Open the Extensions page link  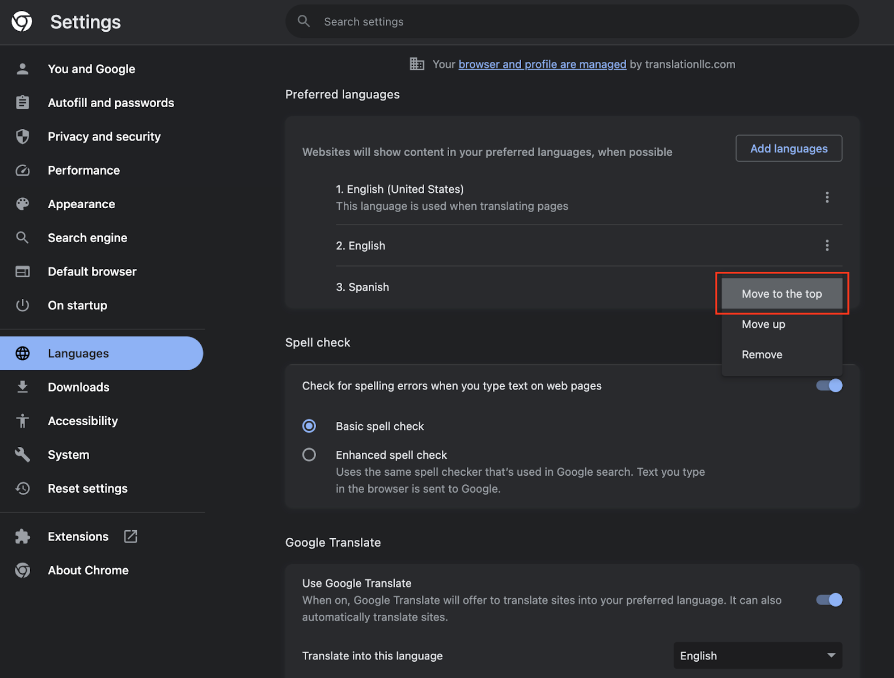tap(78, 536)
